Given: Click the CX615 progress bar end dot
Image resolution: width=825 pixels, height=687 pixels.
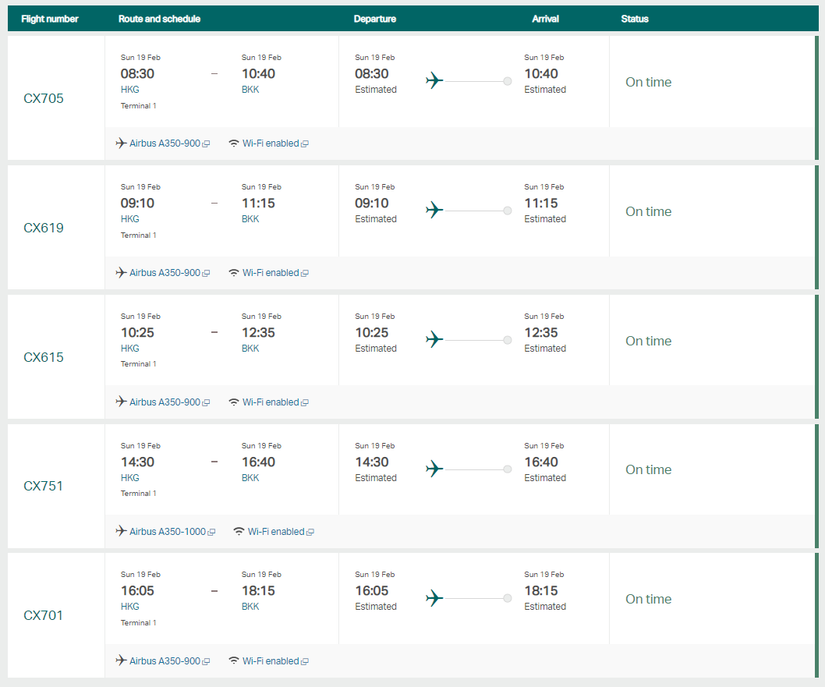Looking at the screenshot, I should coord(507,340).
